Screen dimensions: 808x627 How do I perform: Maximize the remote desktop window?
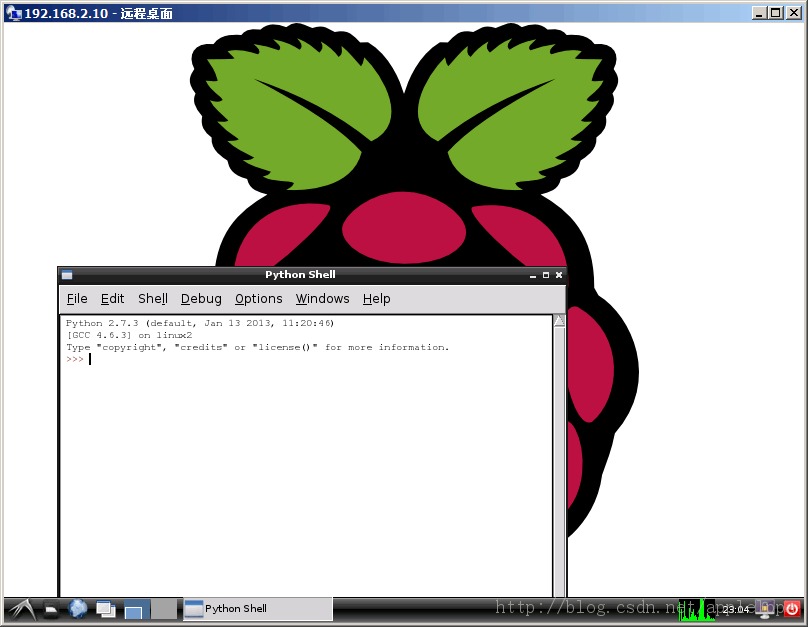pos(776,13)
